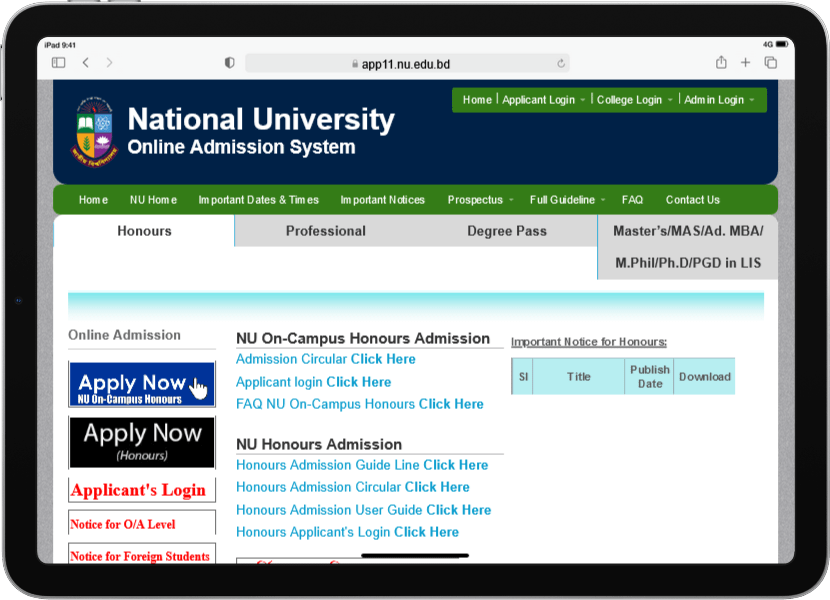Open Home in top green login bar

pos(477,100)
